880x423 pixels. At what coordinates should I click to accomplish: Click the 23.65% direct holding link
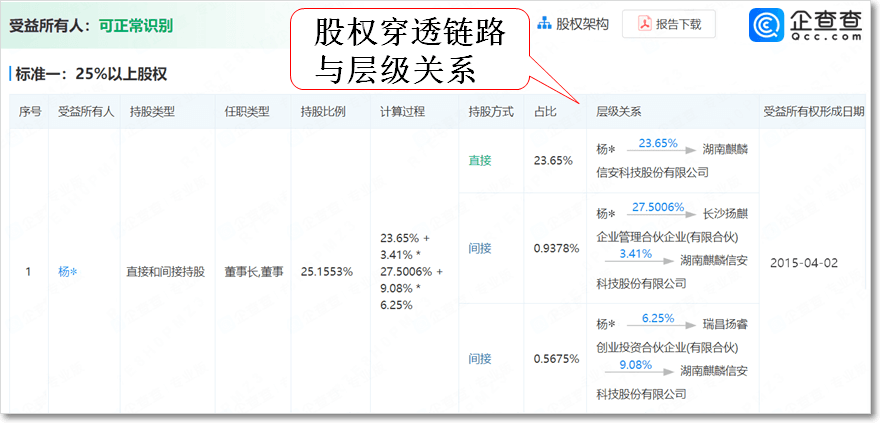click(658, 143)
